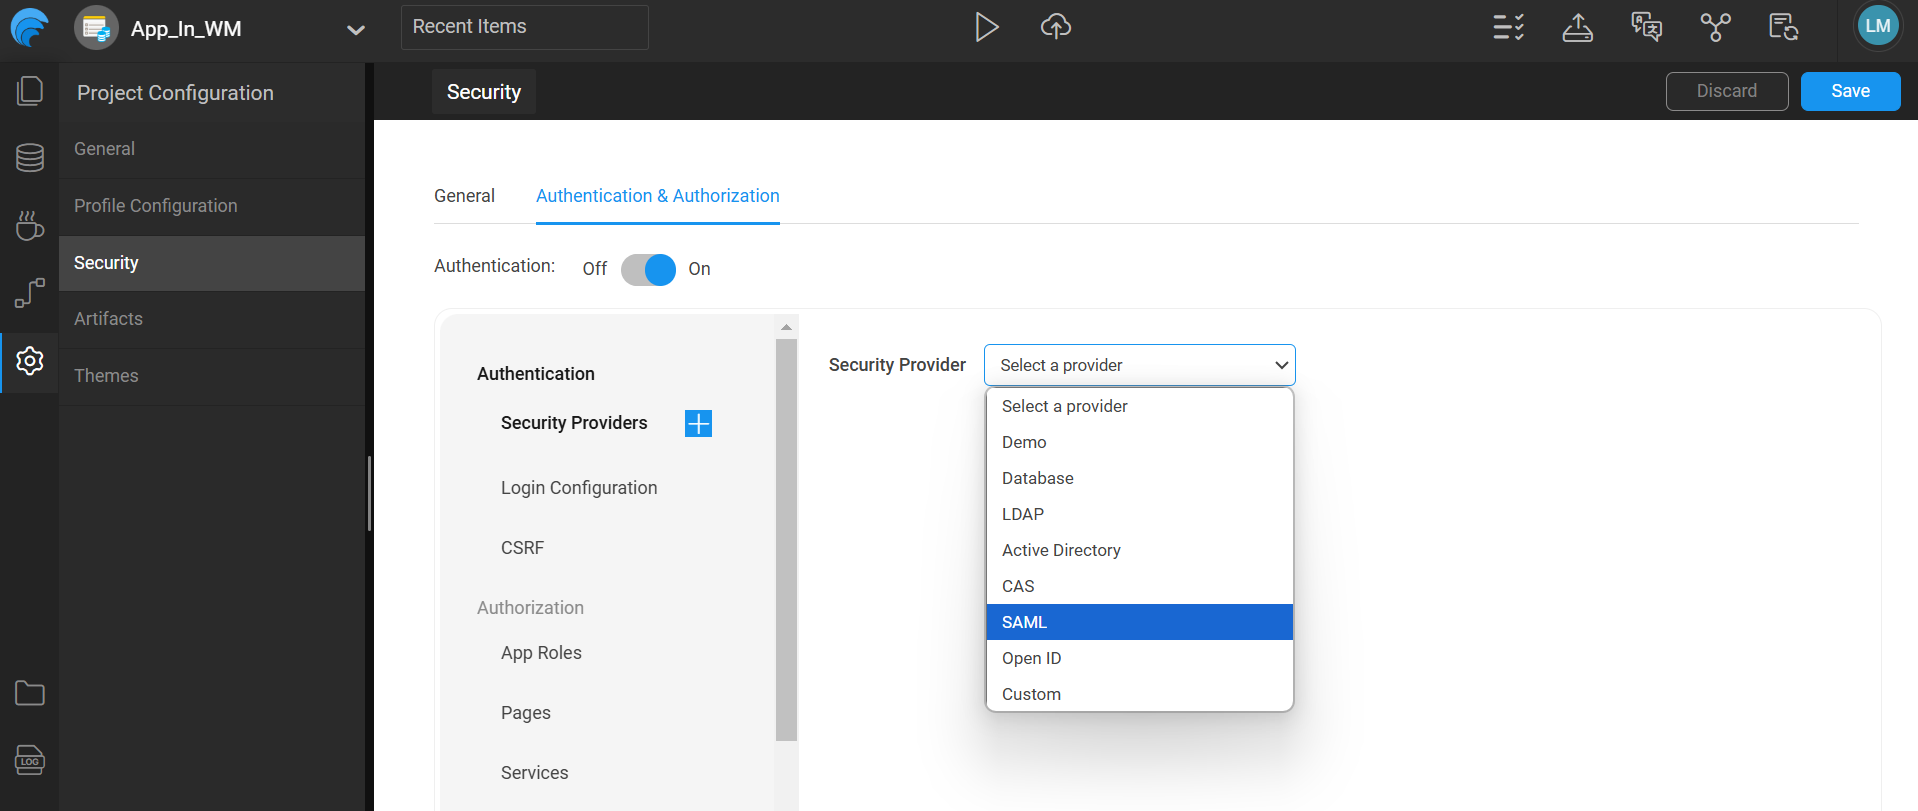Choose SAML from the provider list
The width and height of the screenshot is (1918, 811).
[1139, 622]
